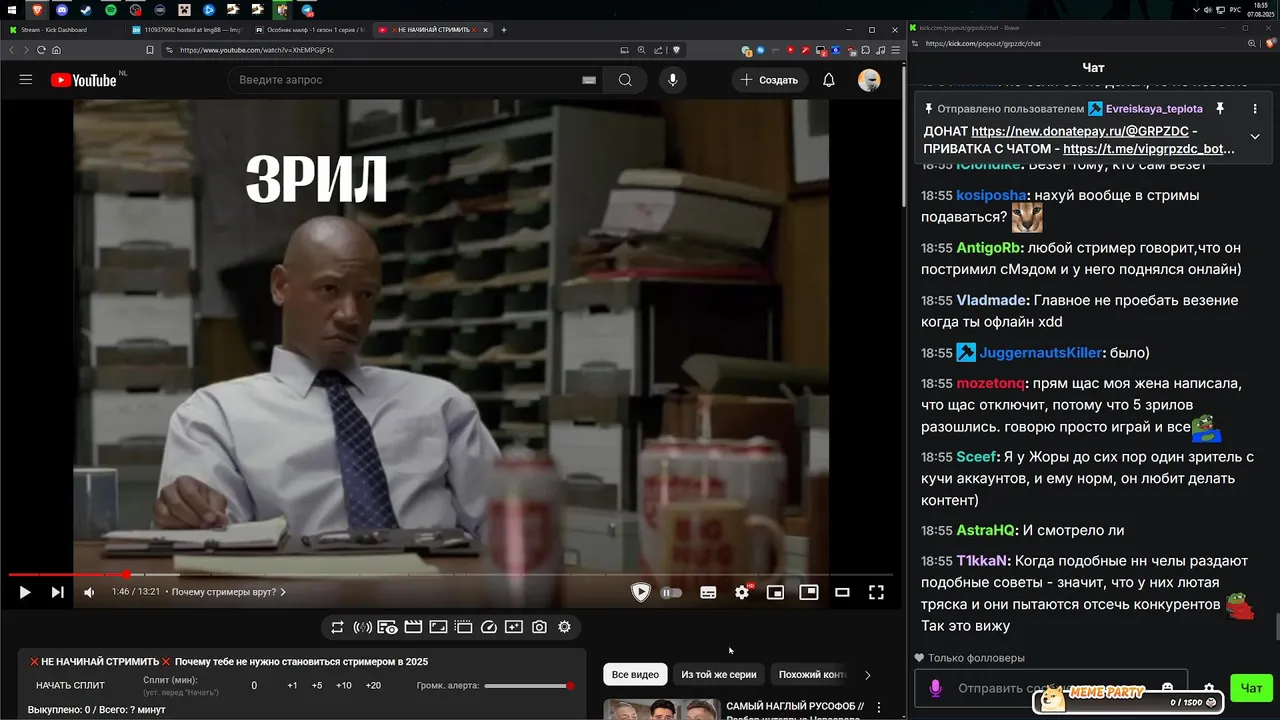
Task: Open player quality settings gear
Action: tap(742, 592)
